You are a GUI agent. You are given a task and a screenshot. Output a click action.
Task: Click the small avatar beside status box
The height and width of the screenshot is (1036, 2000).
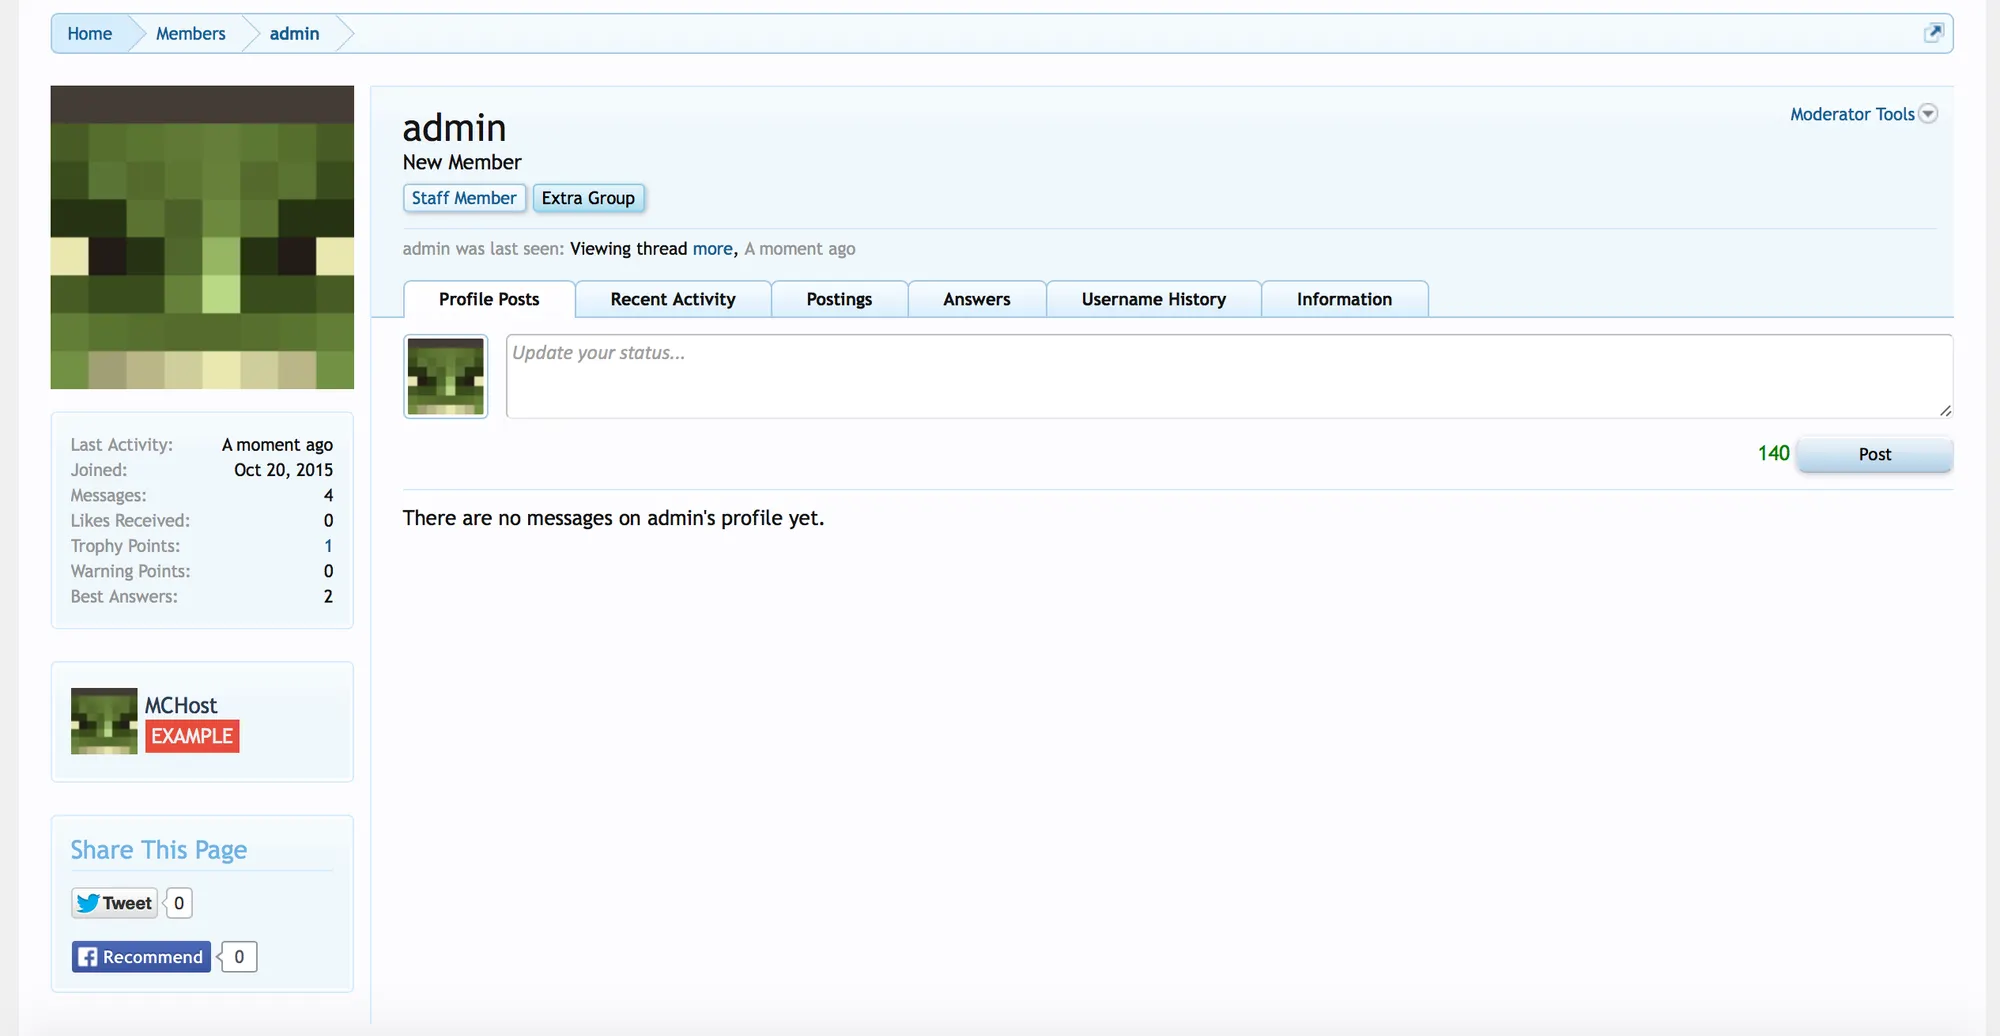[445, 376]
